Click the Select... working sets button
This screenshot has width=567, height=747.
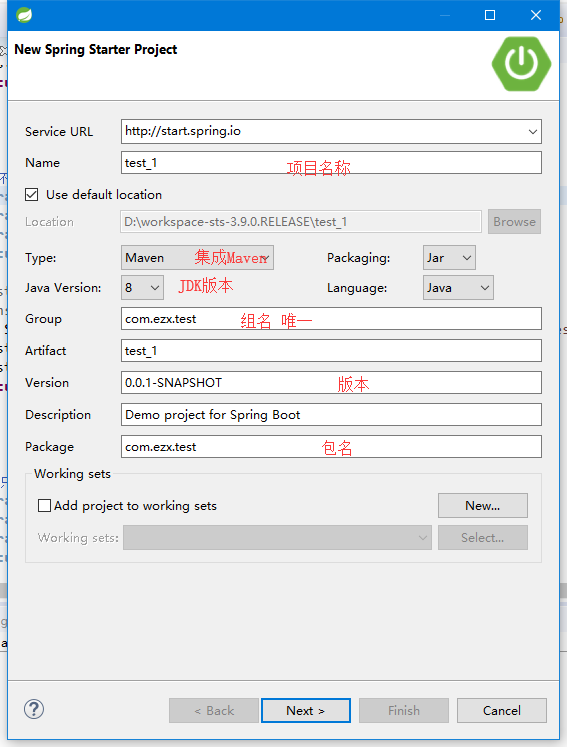coord(483,537)
